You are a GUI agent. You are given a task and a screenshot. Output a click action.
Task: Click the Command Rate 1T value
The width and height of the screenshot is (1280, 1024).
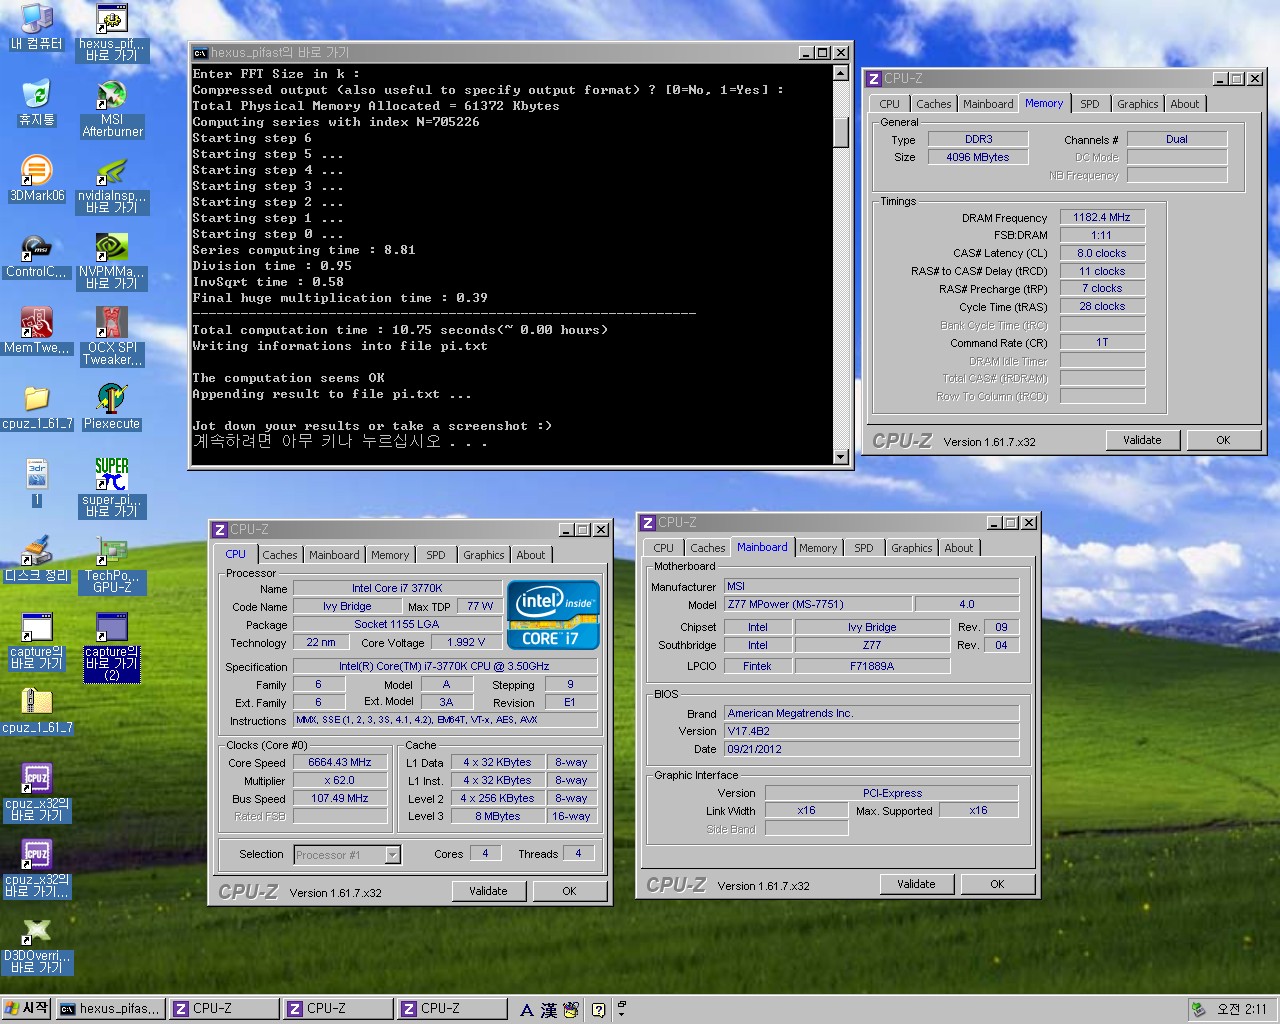coord(1102,342)
